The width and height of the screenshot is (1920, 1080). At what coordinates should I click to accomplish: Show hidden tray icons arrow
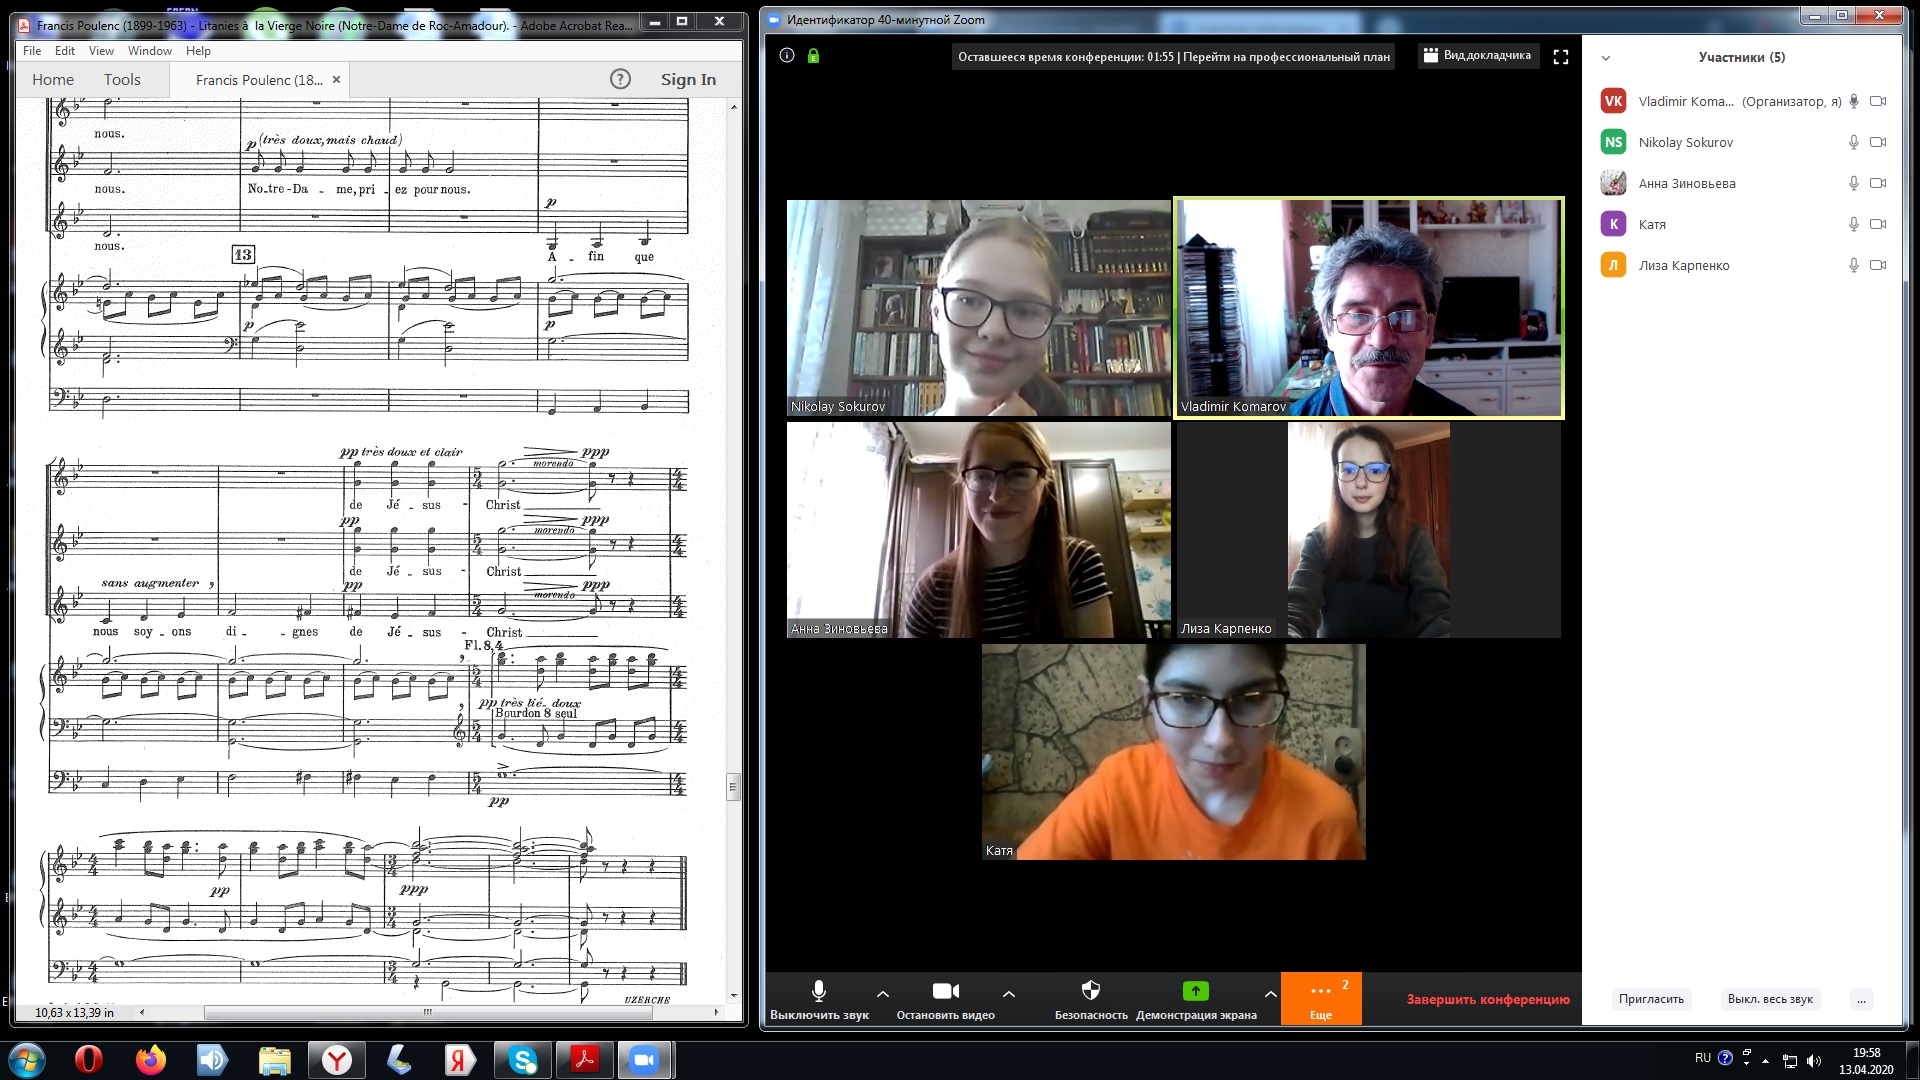pos(1765,1060)
